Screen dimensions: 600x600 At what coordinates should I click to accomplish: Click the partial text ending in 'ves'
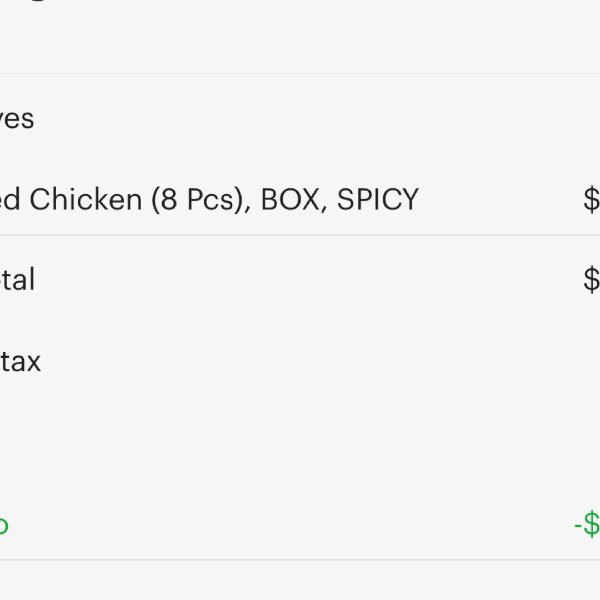coord(17,119)
